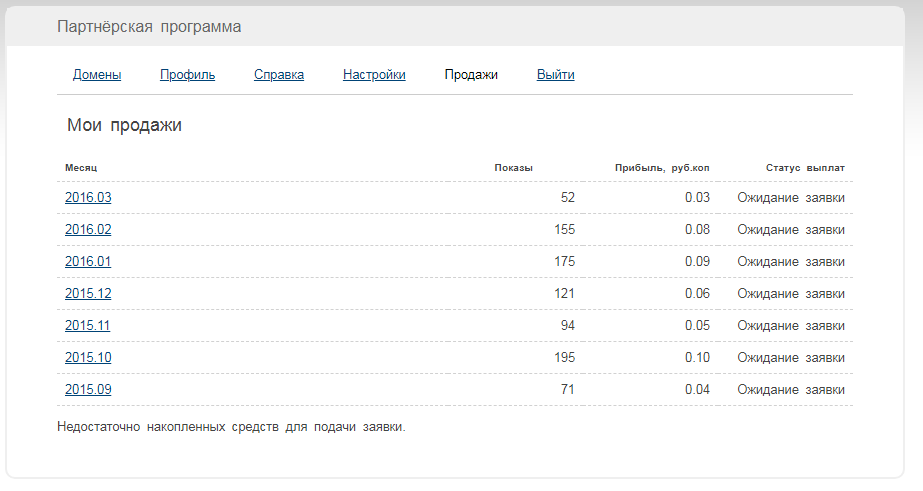Go to the Профиль page

click(187, 75)
